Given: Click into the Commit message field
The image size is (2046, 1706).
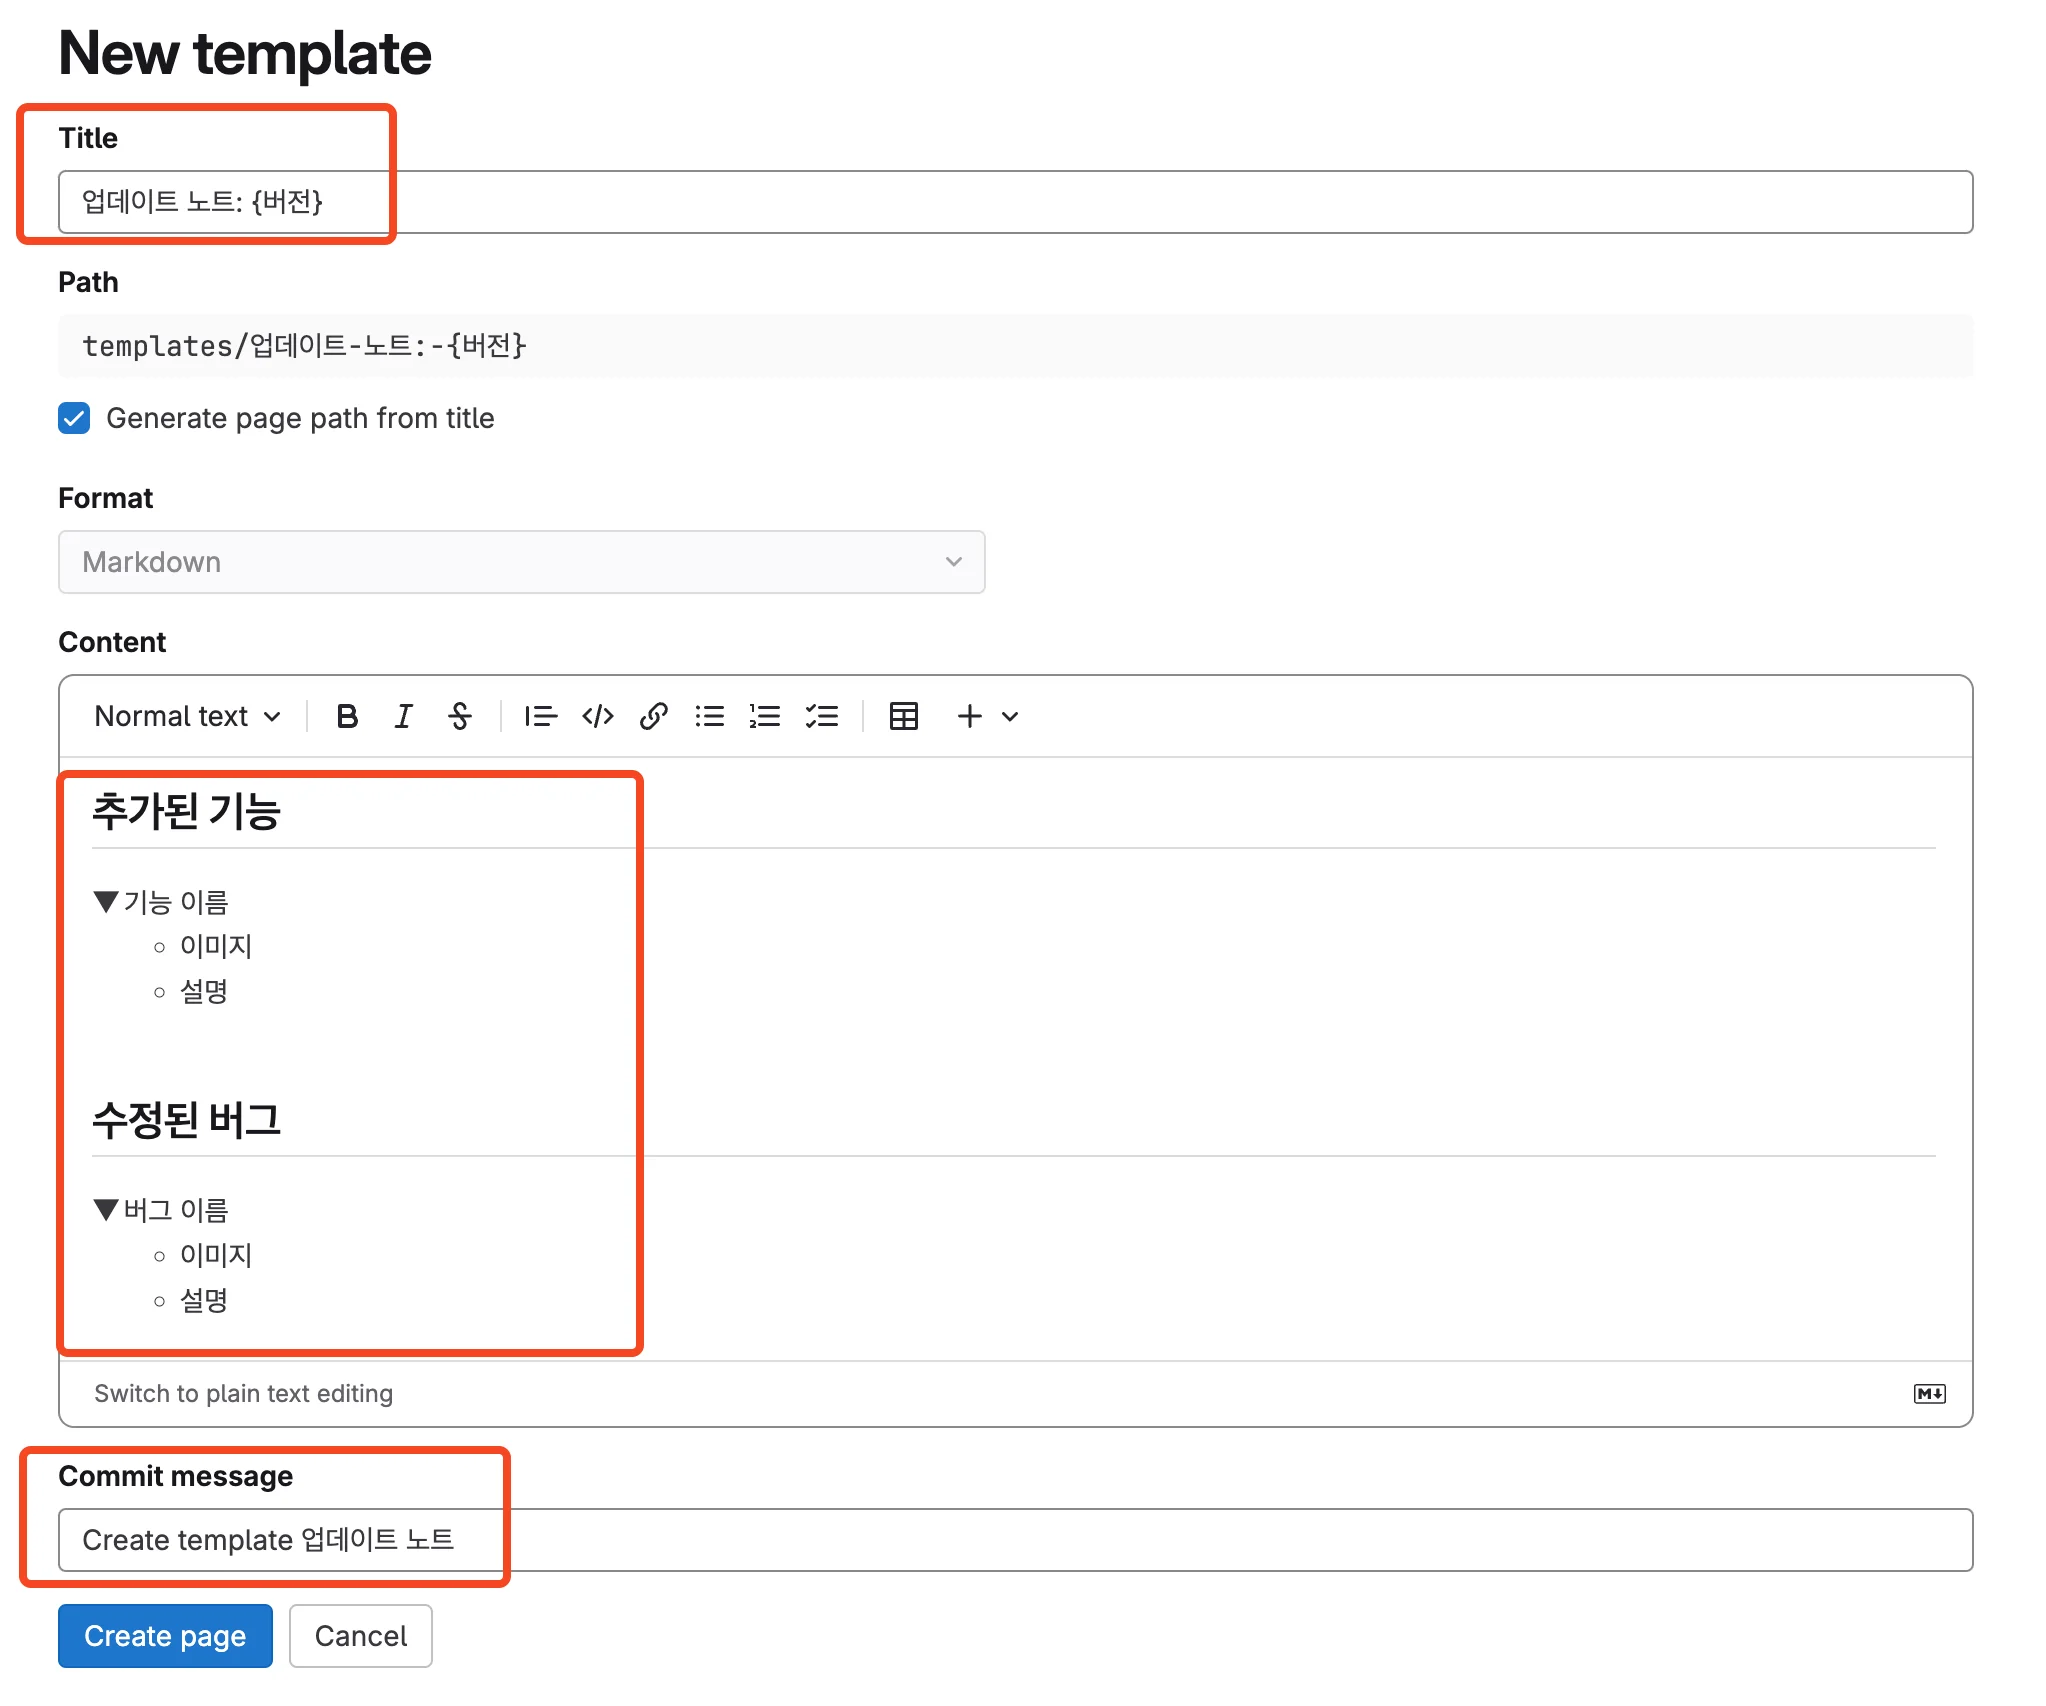Looking at the screenshot, I should [x=1014, y=1540].
